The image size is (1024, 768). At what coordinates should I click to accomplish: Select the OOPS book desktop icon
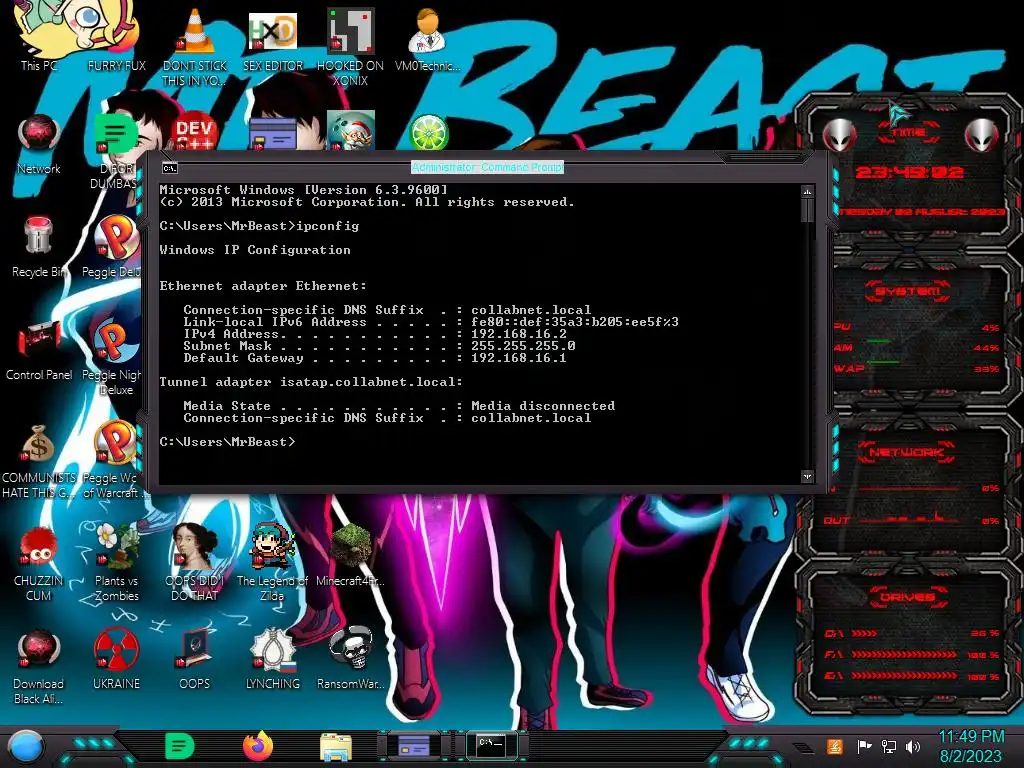[195, 658]
